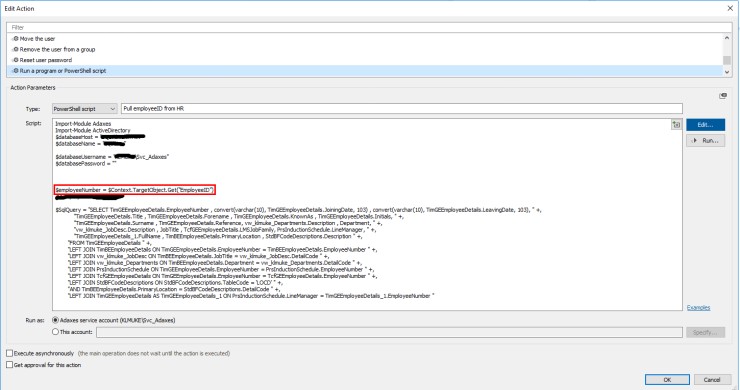The height and width of the screenshot is (390, 740).
Task: Click the 'LEFT JOIN PrsInductionSchedule' script line
Action: coord(221,269)
